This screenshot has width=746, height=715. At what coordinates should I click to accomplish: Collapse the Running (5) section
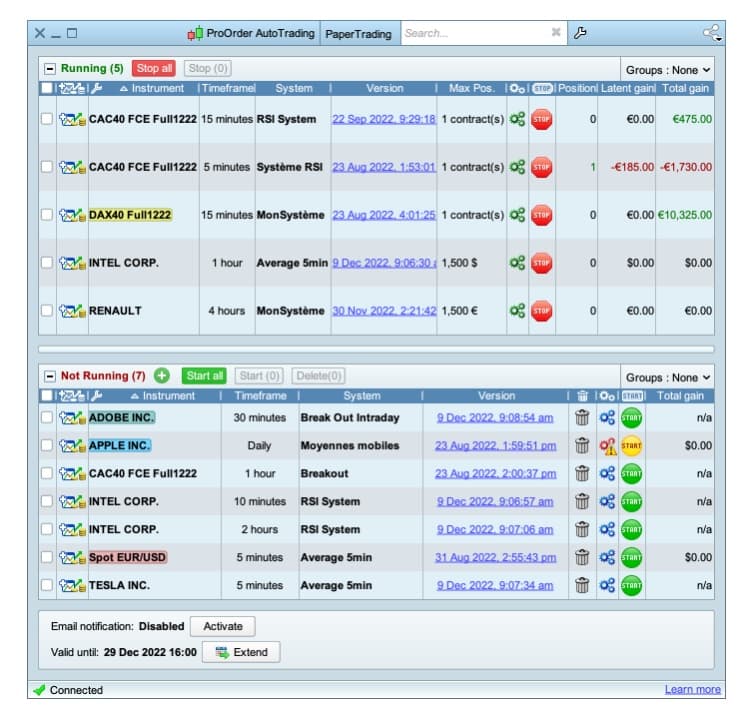(x=49, y=69)
